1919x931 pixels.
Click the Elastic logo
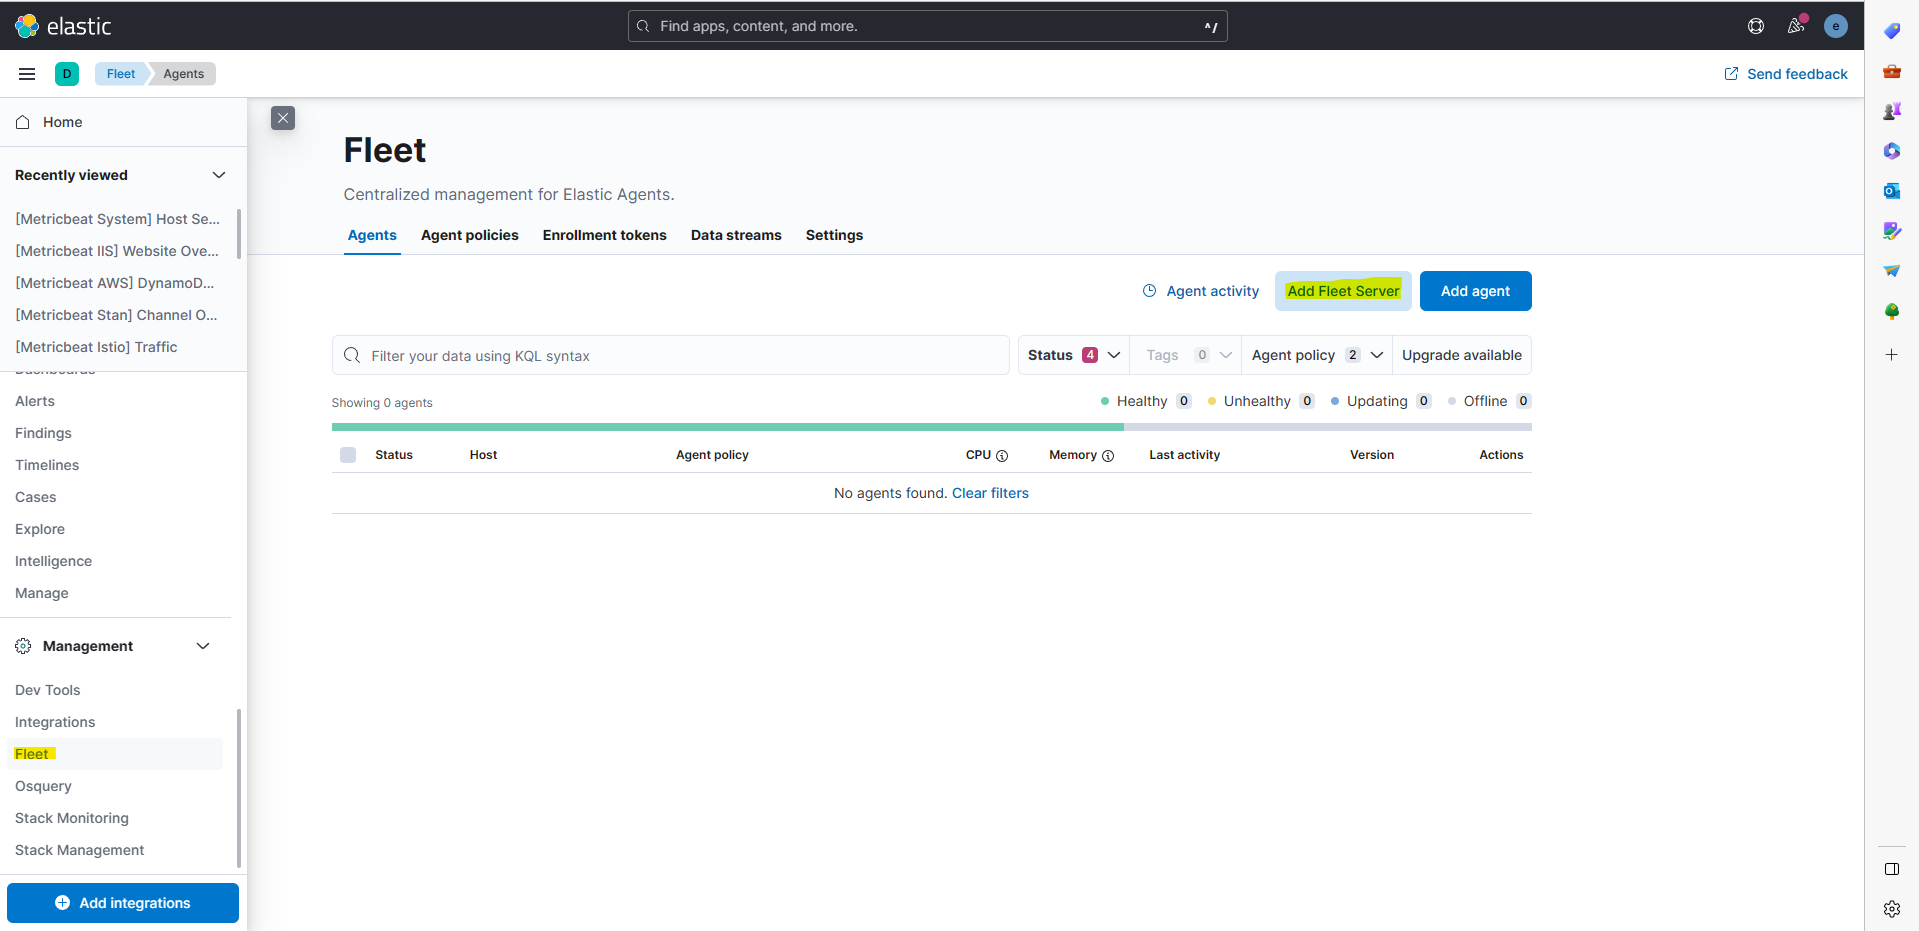tap(63, 26)
